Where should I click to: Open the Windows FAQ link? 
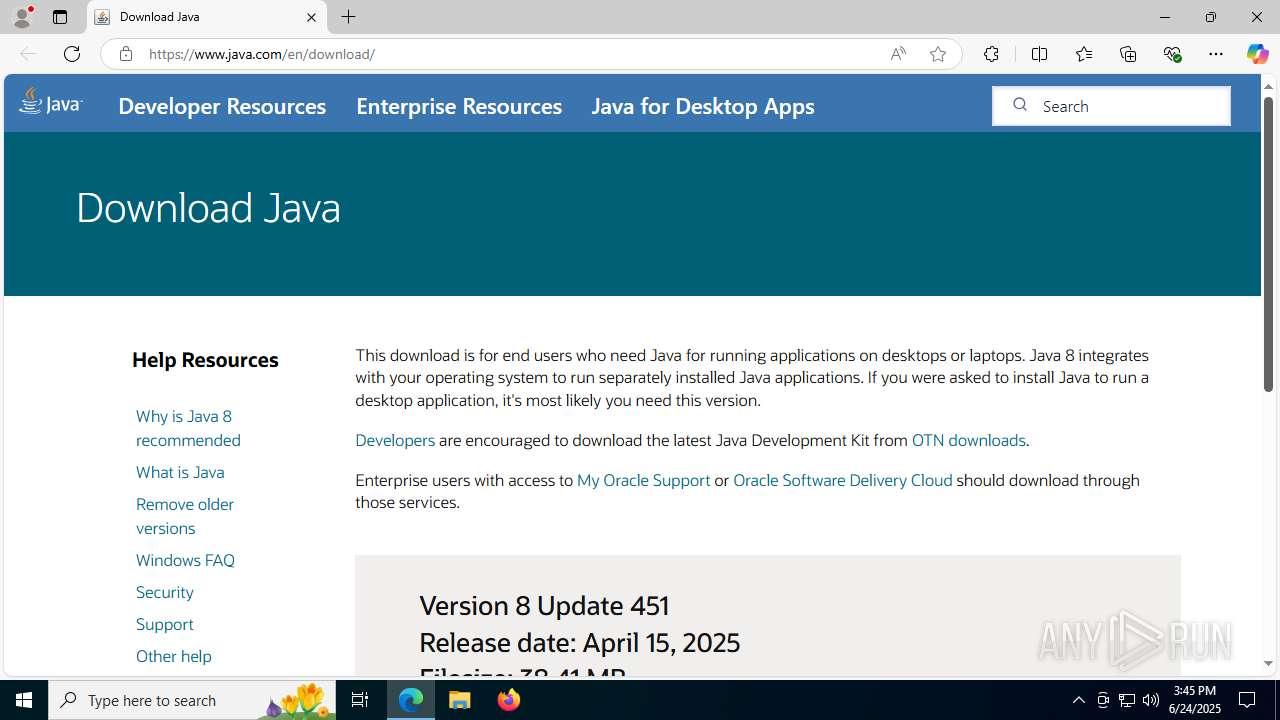185,560
